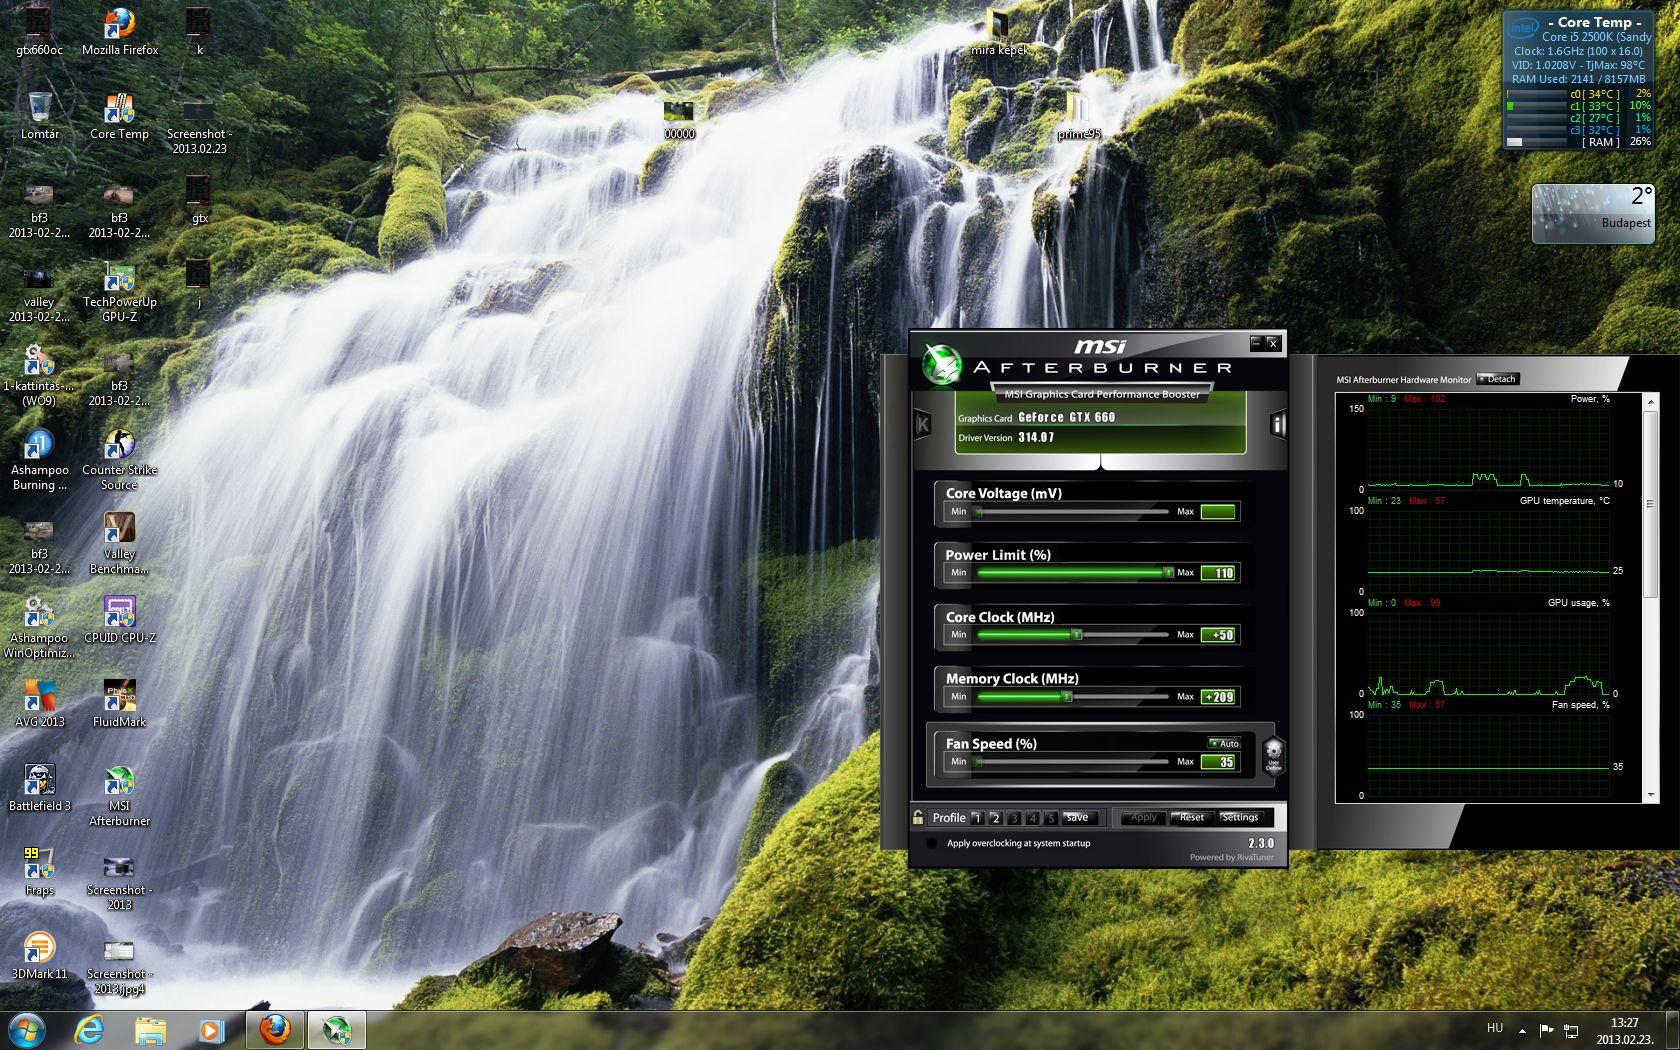1680x1050 pixels.
Task: Open Windows Explorer from the taskbar
Action: coord(150,1030)
